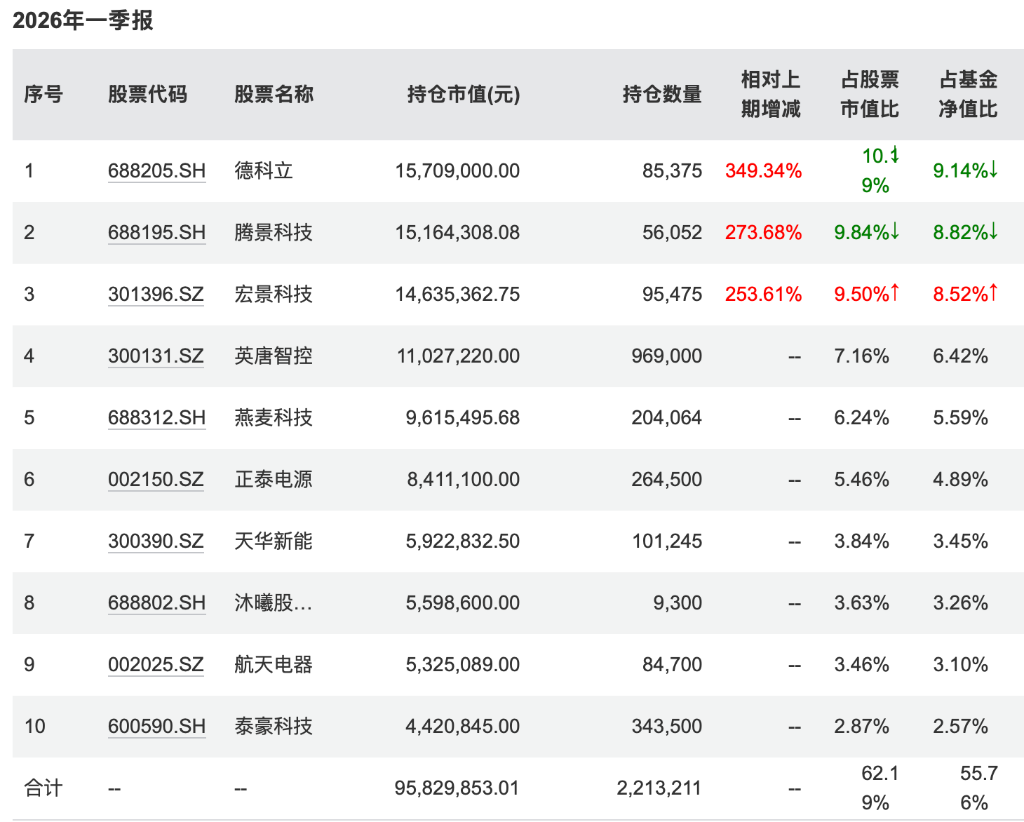Open the 002150.SZ stock link
The width and height of the screenshot is (1024, 822).
coord(156,480)
